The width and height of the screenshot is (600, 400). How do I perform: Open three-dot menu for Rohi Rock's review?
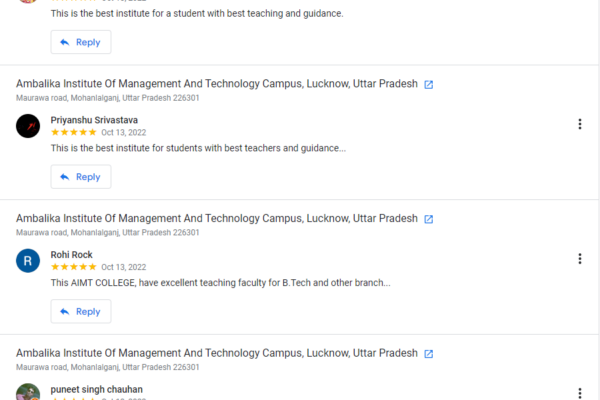tap(580, 259)
